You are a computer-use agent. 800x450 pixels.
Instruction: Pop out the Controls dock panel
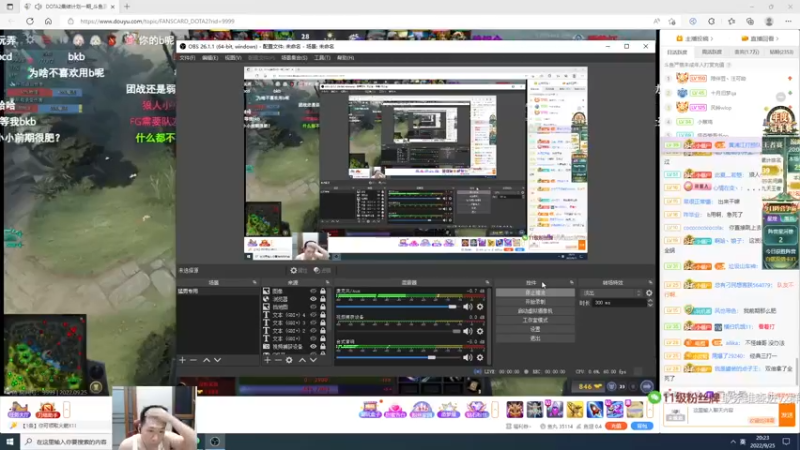tap(571, 282)
